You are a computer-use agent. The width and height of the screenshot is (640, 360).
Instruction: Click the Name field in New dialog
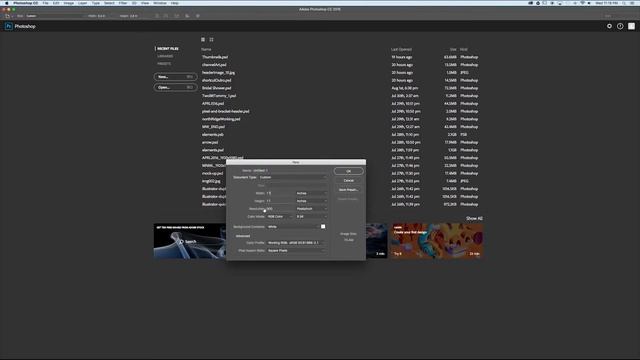tap(290, 171)
